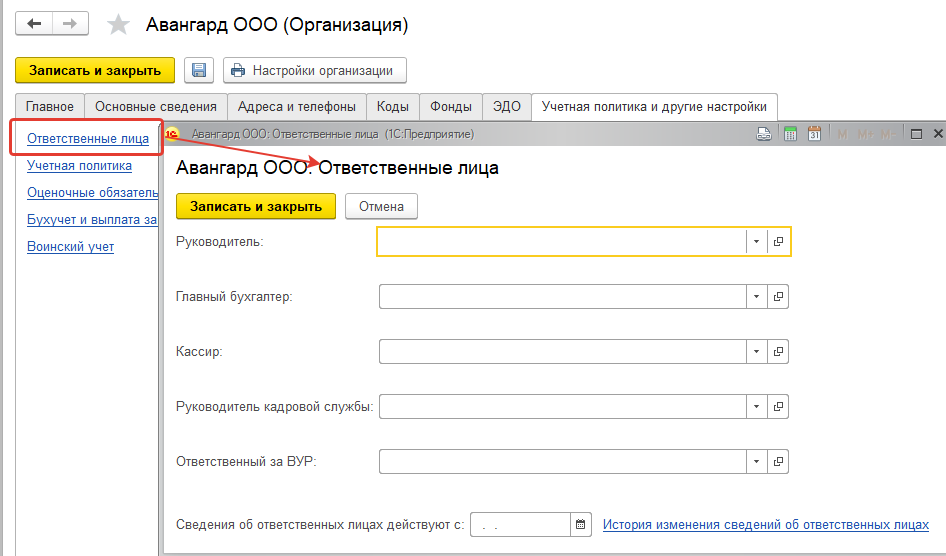Open the Кассир field selection form

[x=778, y=352]
